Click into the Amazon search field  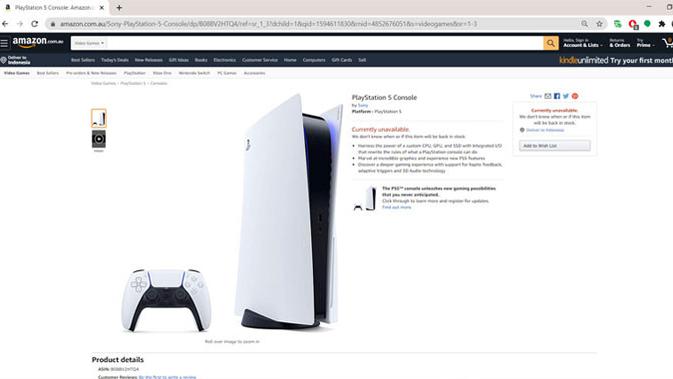[x=325, y=43]
